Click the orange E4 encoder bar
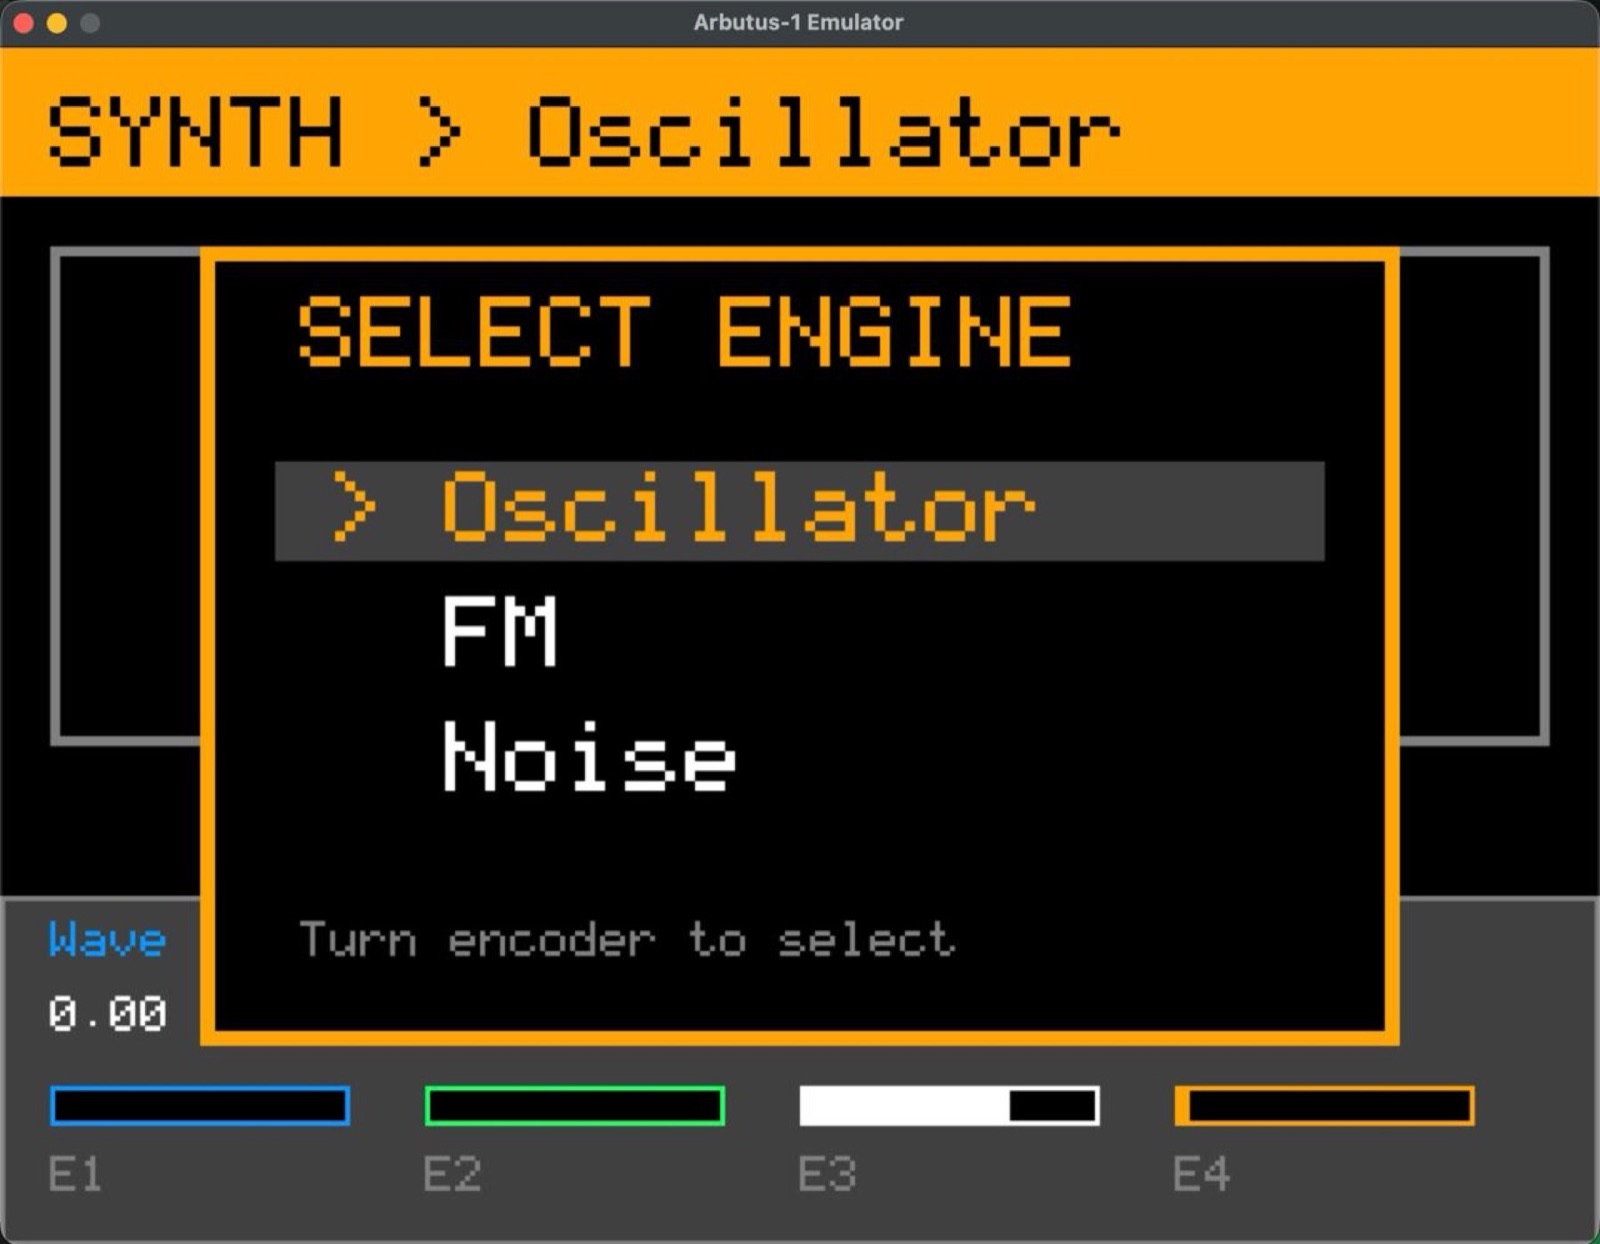Image resolution: width=1600 pixels, height=1244 pixels. 1324,1106
